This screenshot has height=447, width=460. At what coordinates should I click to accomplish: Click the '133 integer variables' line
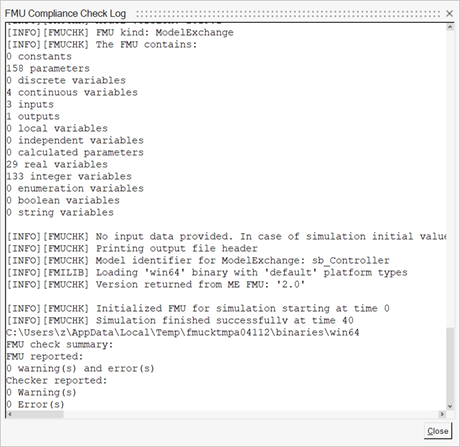[x=69, y=176]
